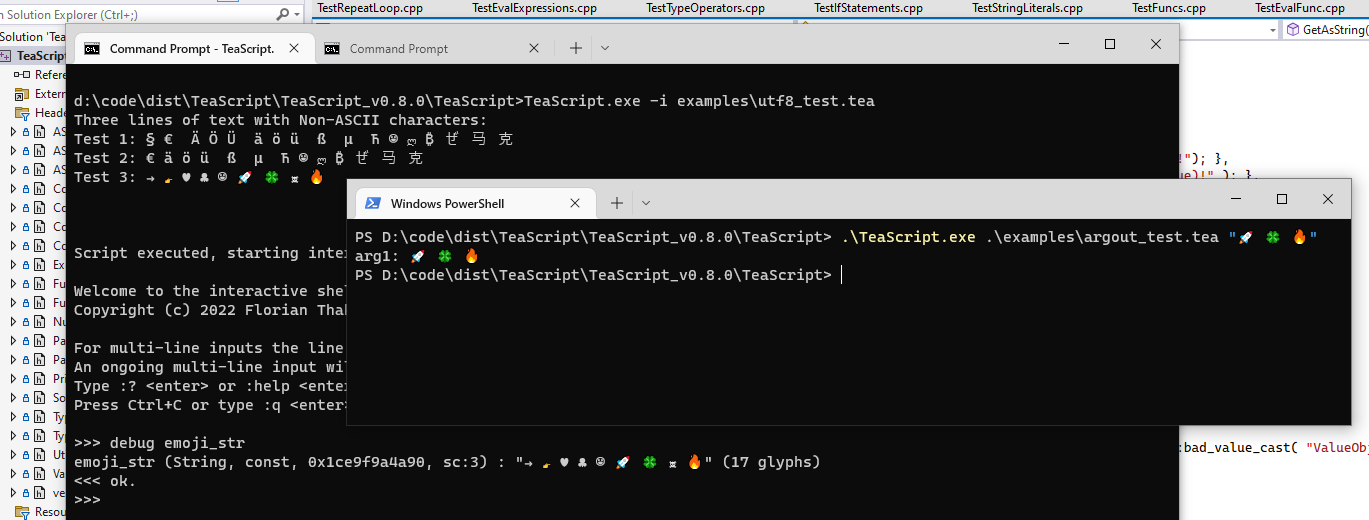Screen dimensions: 1369x520
Task: Select the Windows PowerShell tab
Action: pos(474,203)
